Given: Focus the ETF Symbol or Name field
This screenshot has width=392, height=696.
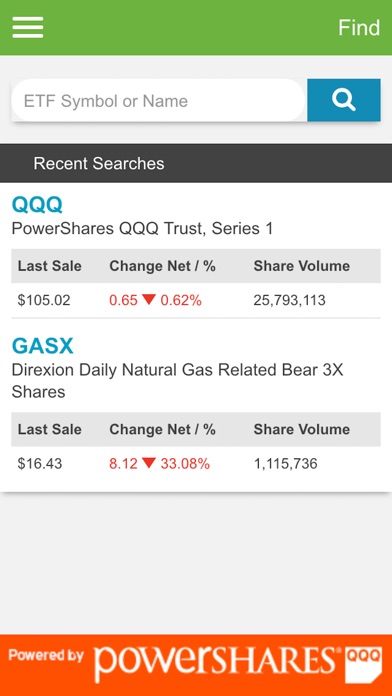Looking at the screenshot, I should (x=158, y=100).
